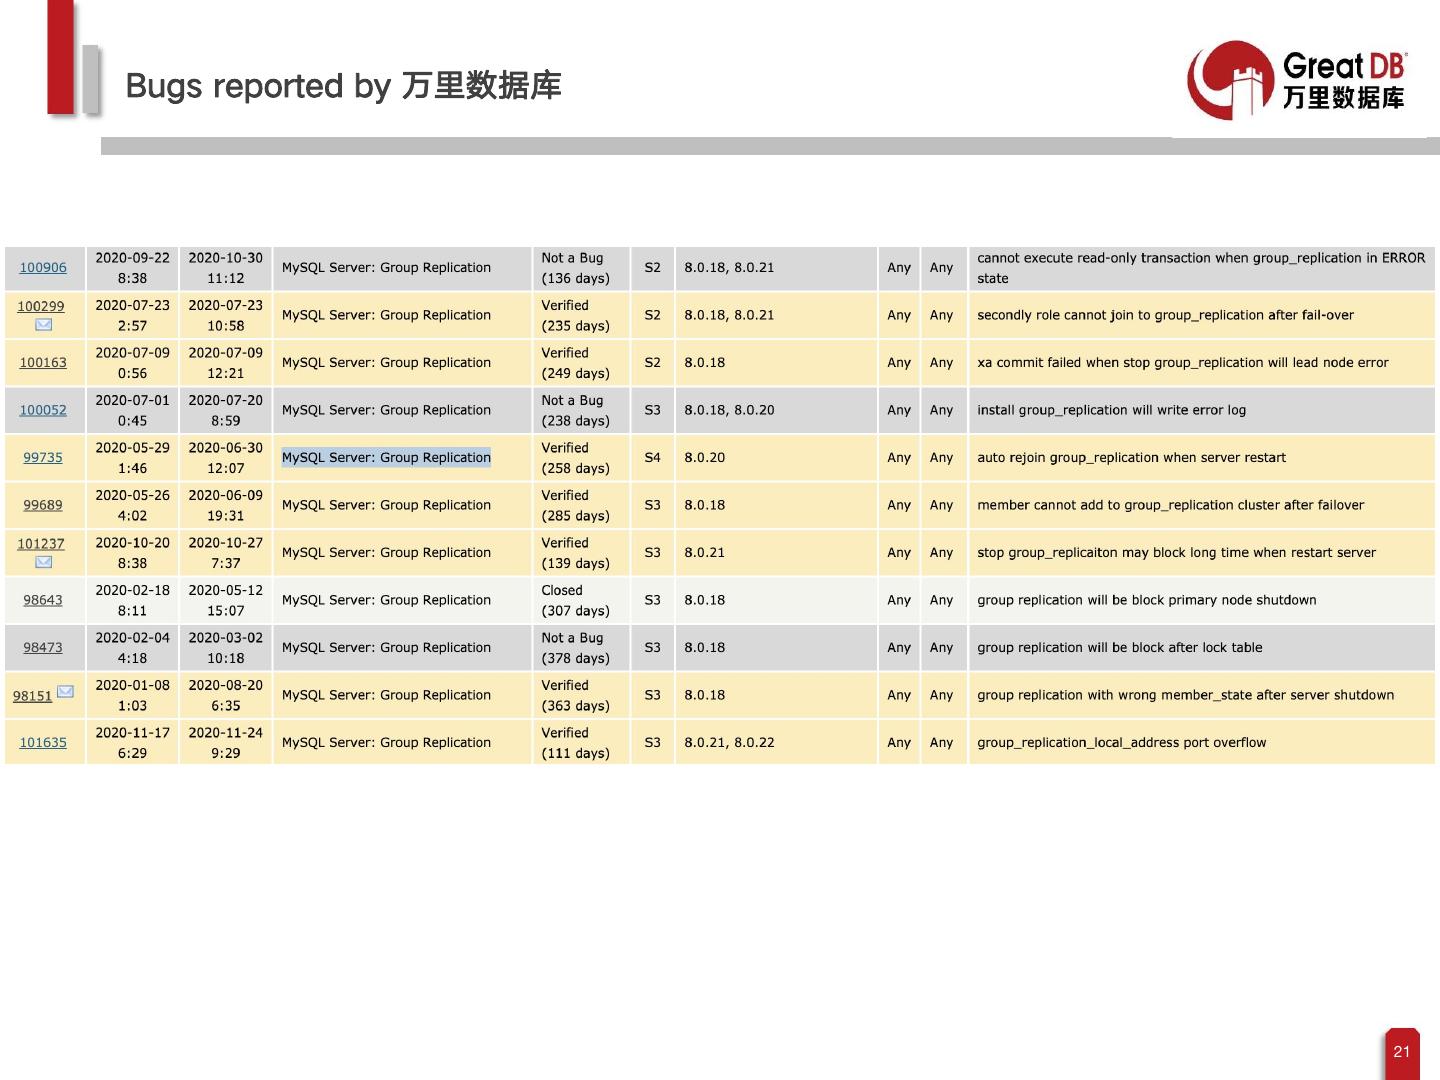
Task: Click the envelope icon under bug 100299
Action: 43,325
